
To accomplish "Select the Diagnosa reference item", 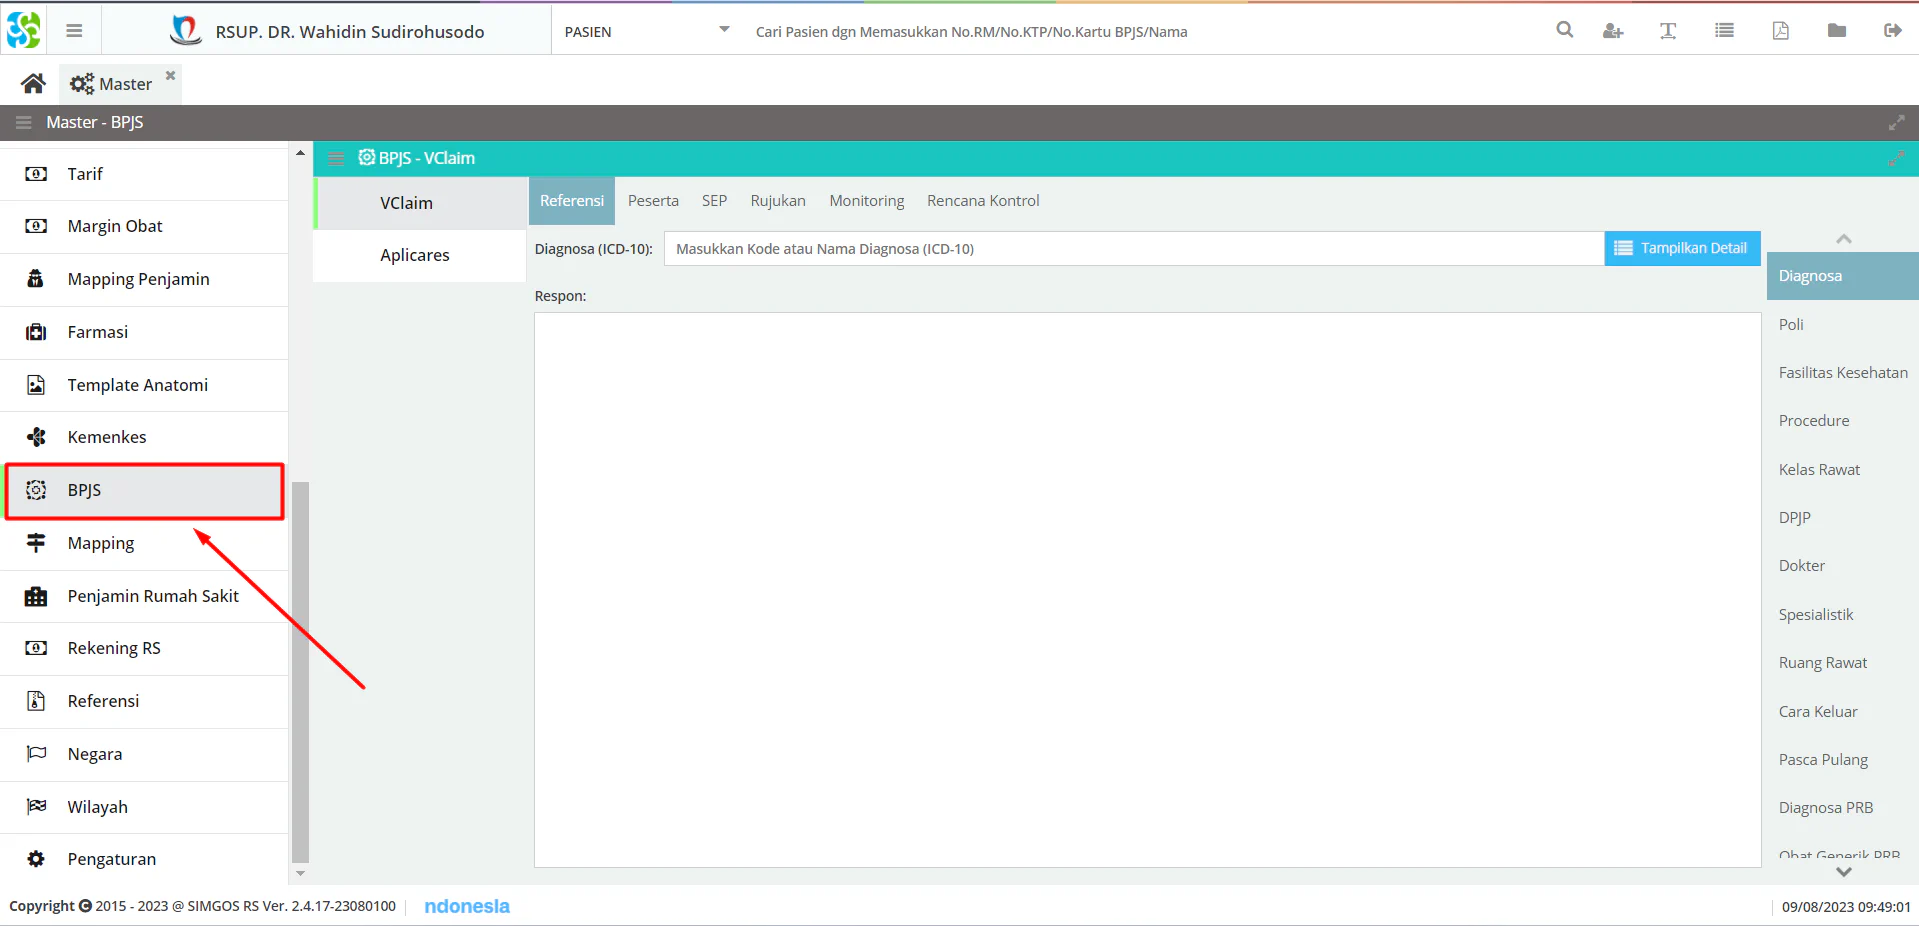I will point(1842,276).
